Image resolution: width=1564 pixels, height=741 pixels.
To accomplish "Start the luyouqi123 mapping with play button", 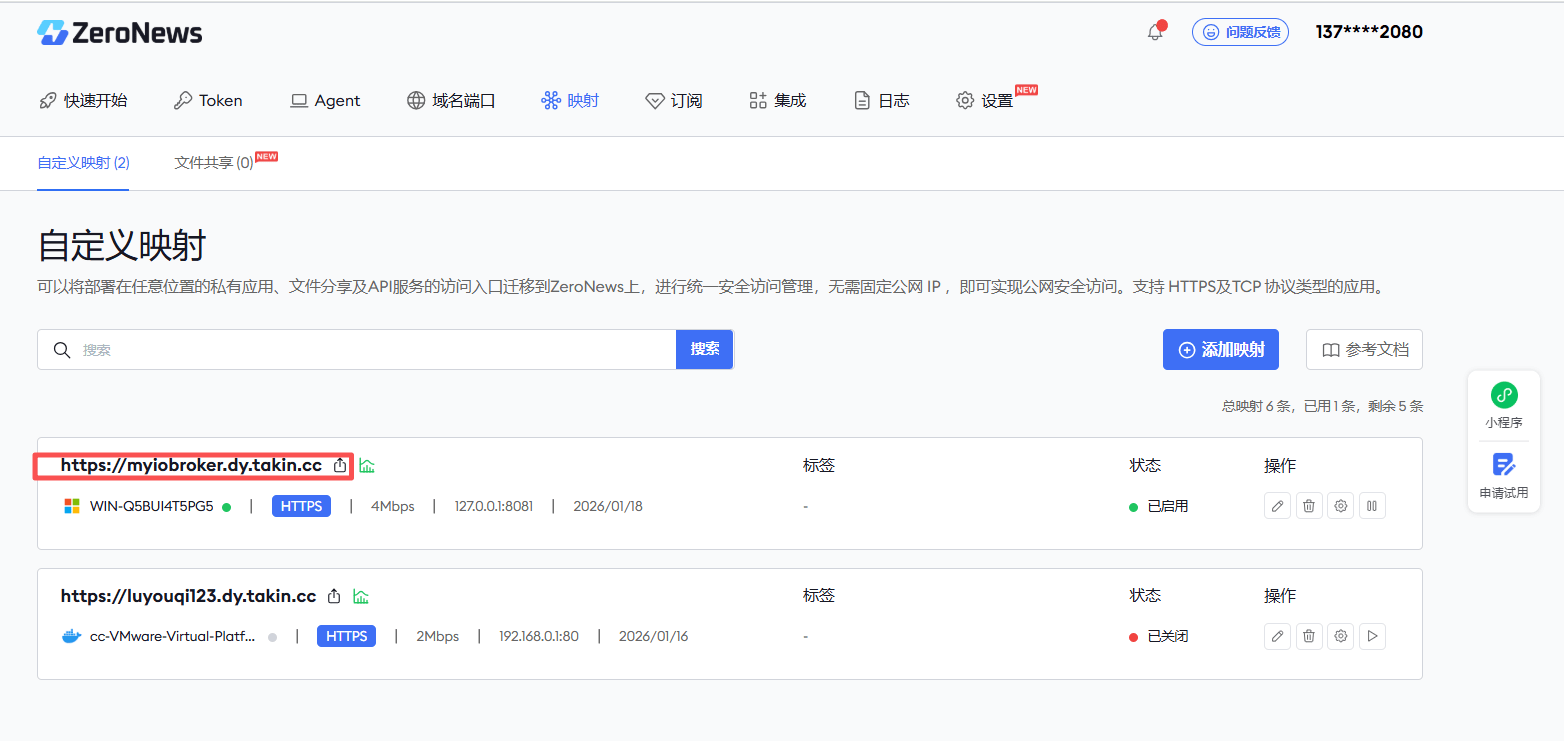I will tap(1372, 636).
